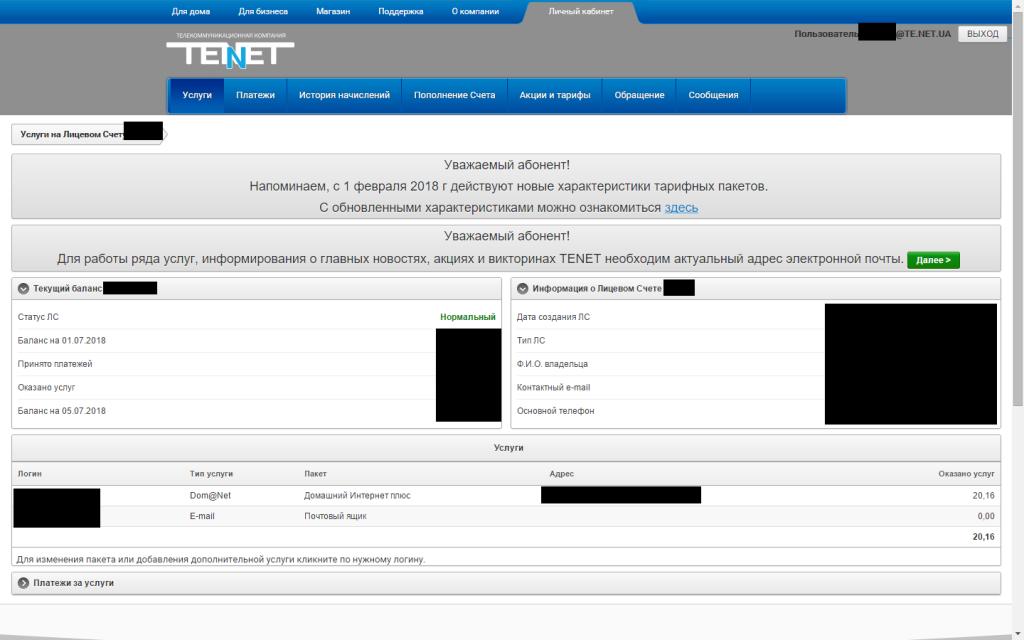
Task: Expand the Платежи за услуги section
Action: [x=24, y=583]
